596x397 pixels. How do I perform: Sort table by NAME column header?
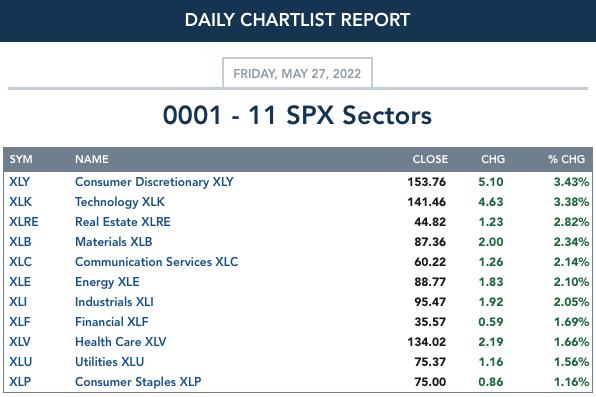(92, 159)
